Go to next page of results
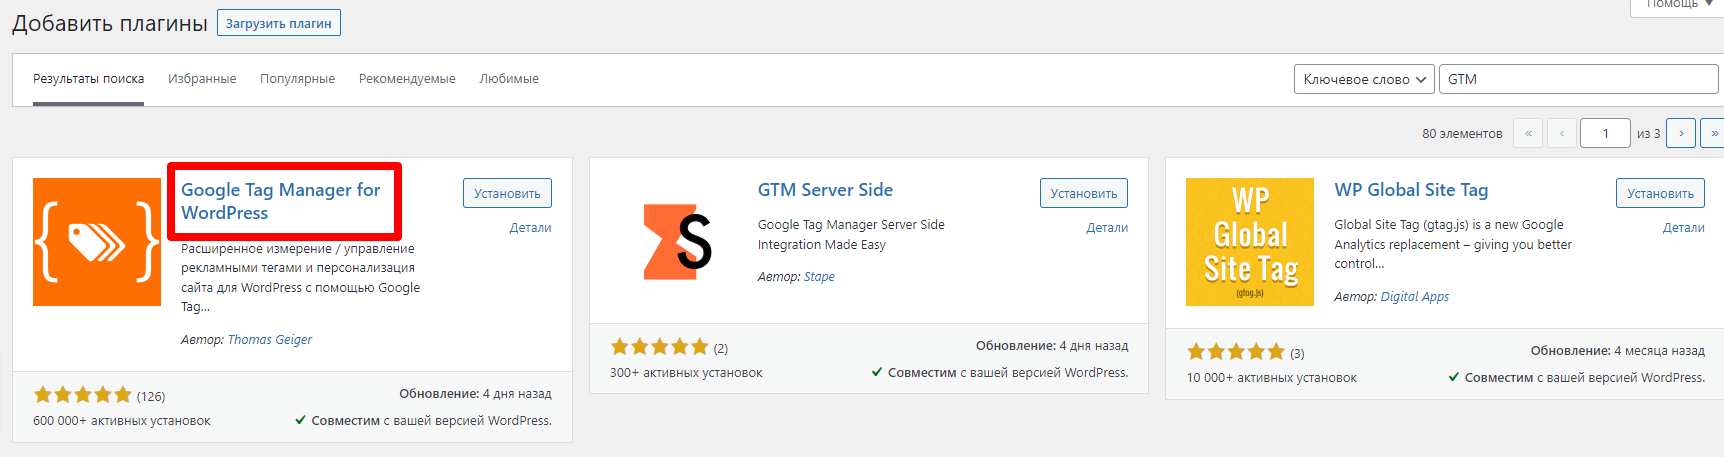The width and height of the screenshot is (1724, 457). point(1681,133)
